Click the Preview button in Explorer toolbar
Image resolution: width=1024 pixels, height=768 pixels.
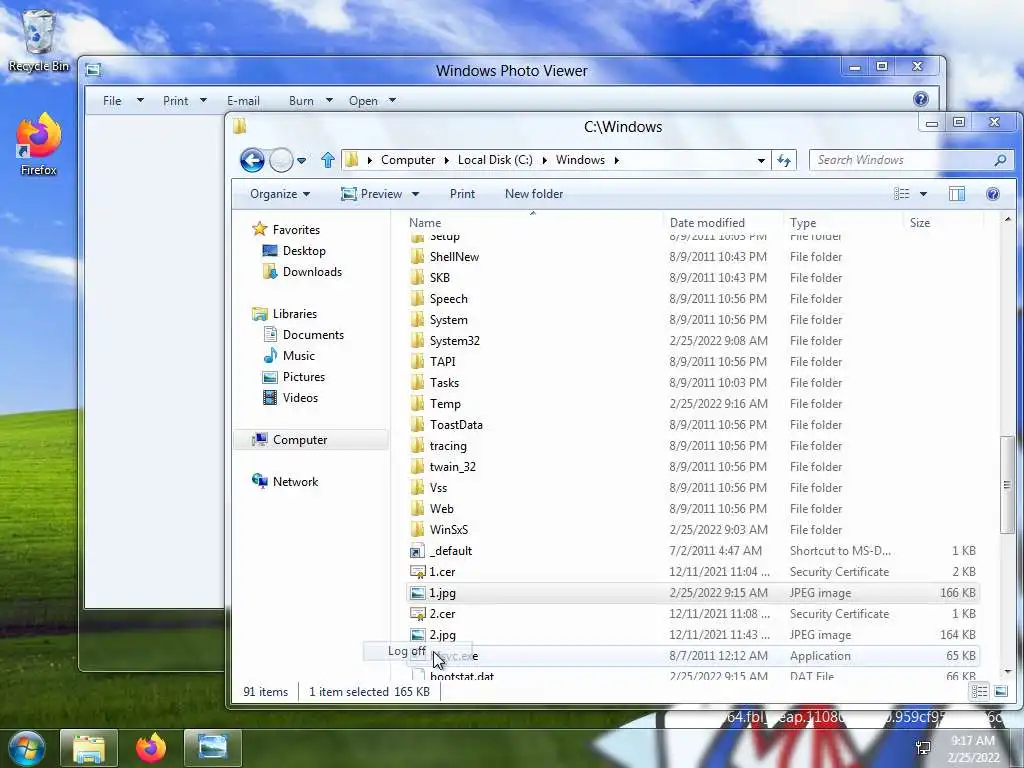(372, 194)
